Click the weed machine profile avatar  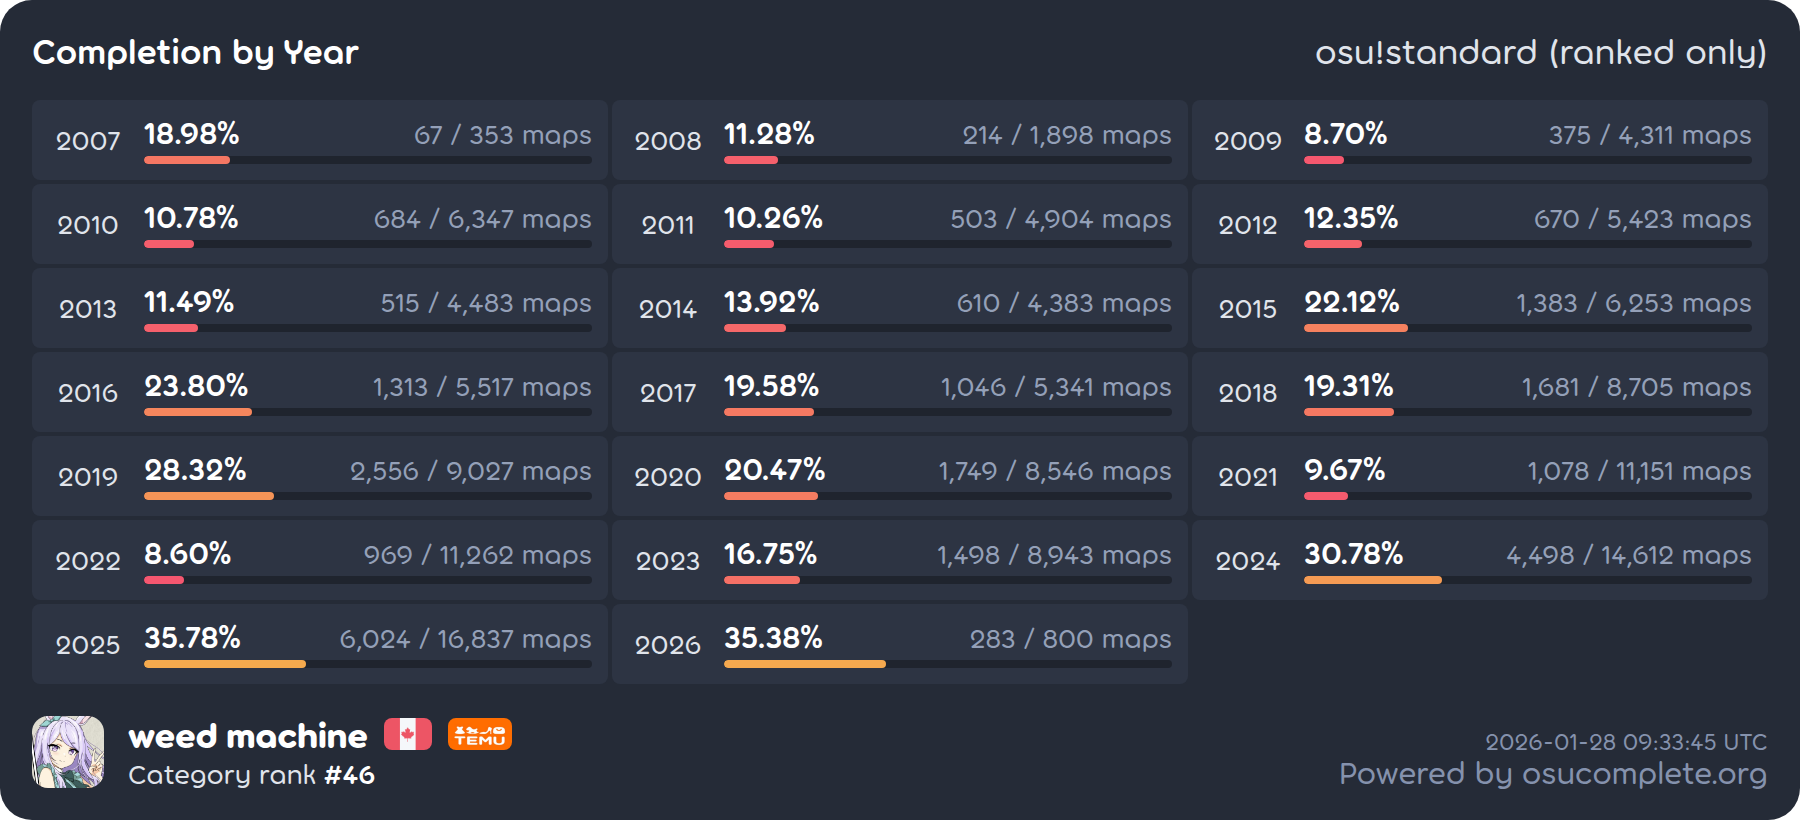(x=68, y=752)
